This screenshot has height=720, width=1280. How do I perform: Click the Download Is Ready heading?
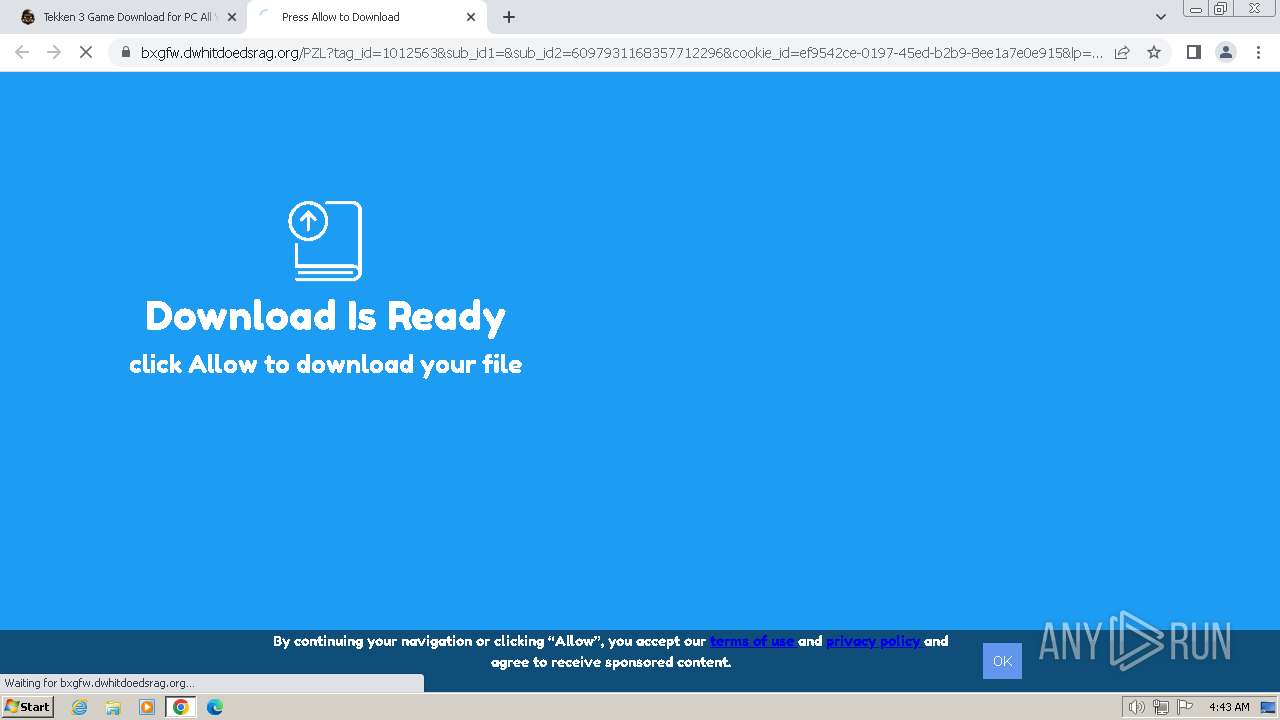click(x=325, y=316)
